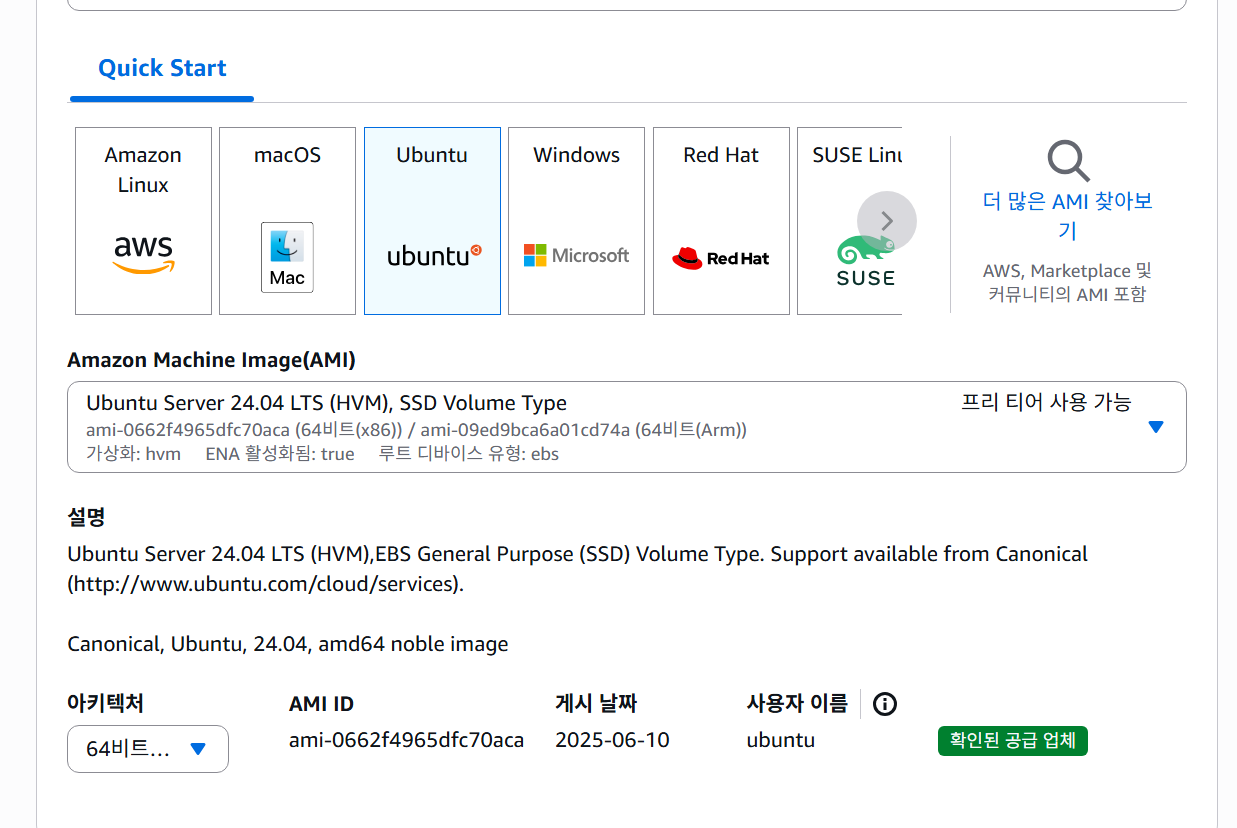Select the SUSE Linux AMI card

850,221
